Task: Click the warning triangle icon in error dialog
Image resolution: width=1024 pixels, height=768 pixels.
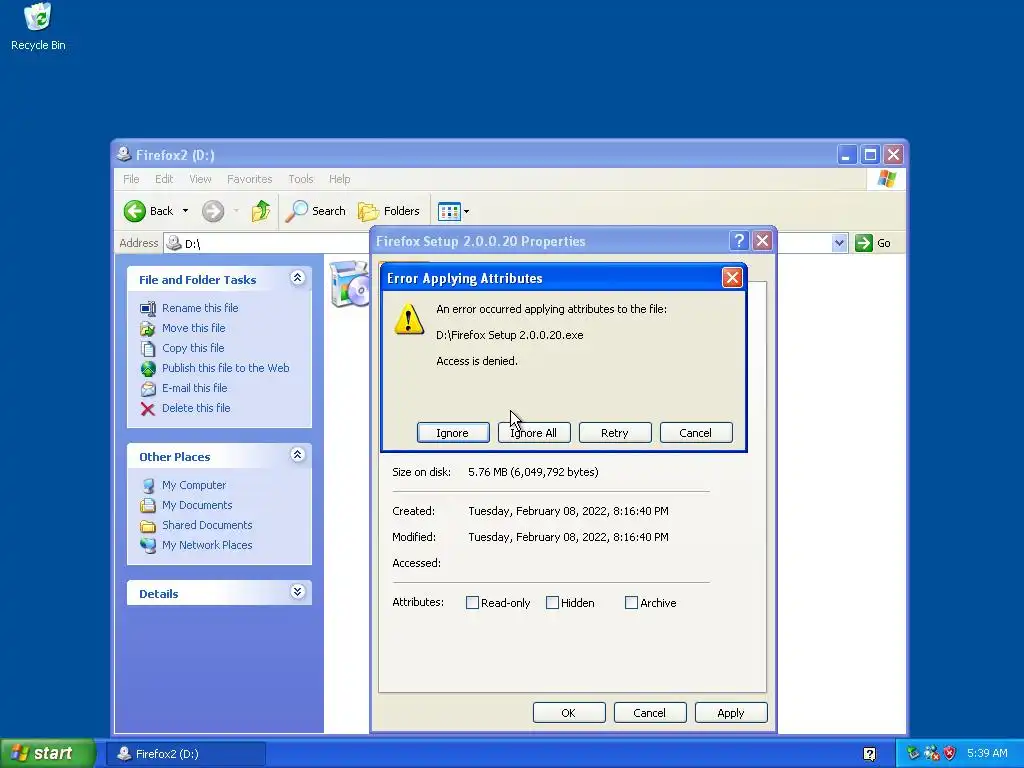Action: click(x=409, y=319)
